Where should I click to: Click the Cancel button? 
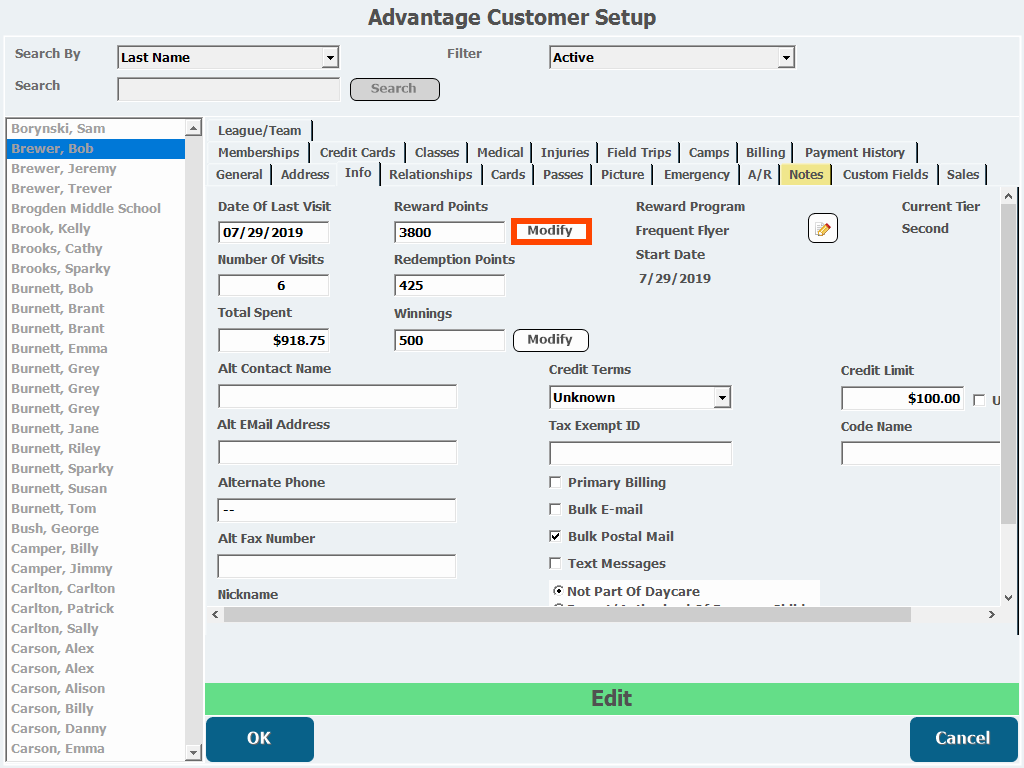(961, 739)
